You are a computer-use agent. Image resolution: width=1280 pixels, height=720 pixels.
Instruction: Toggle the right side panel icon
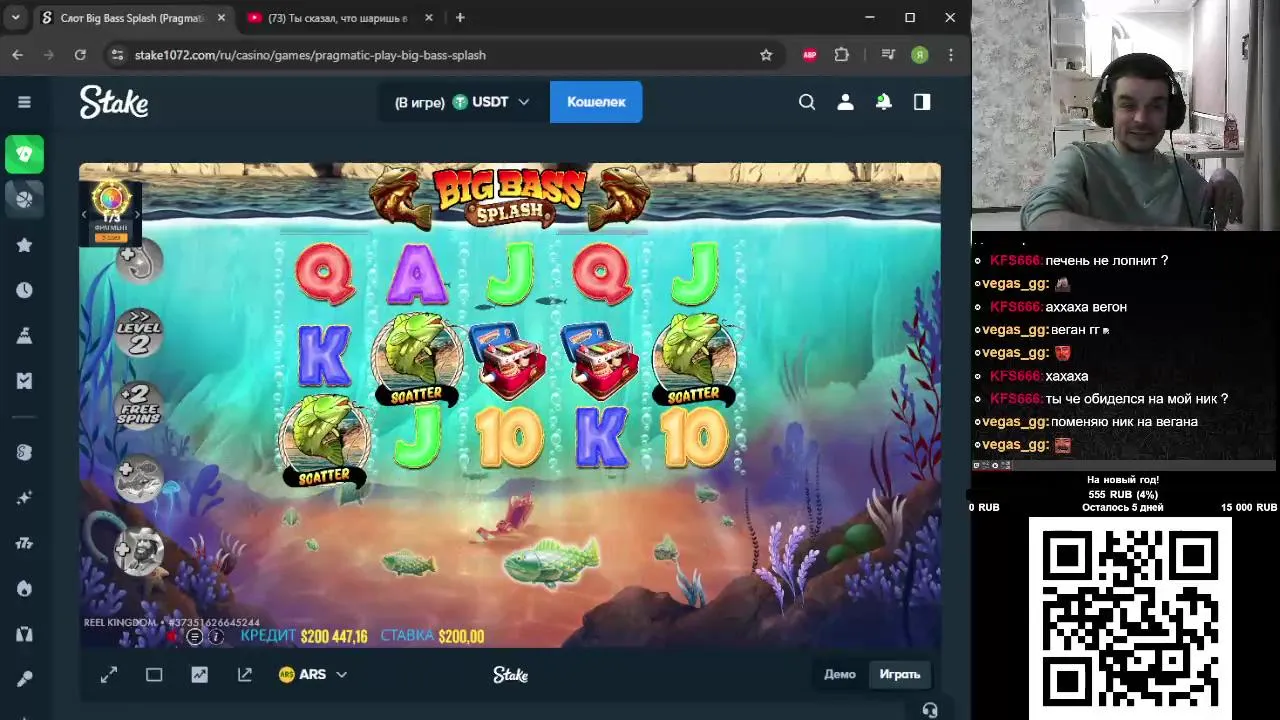[922, 102]
